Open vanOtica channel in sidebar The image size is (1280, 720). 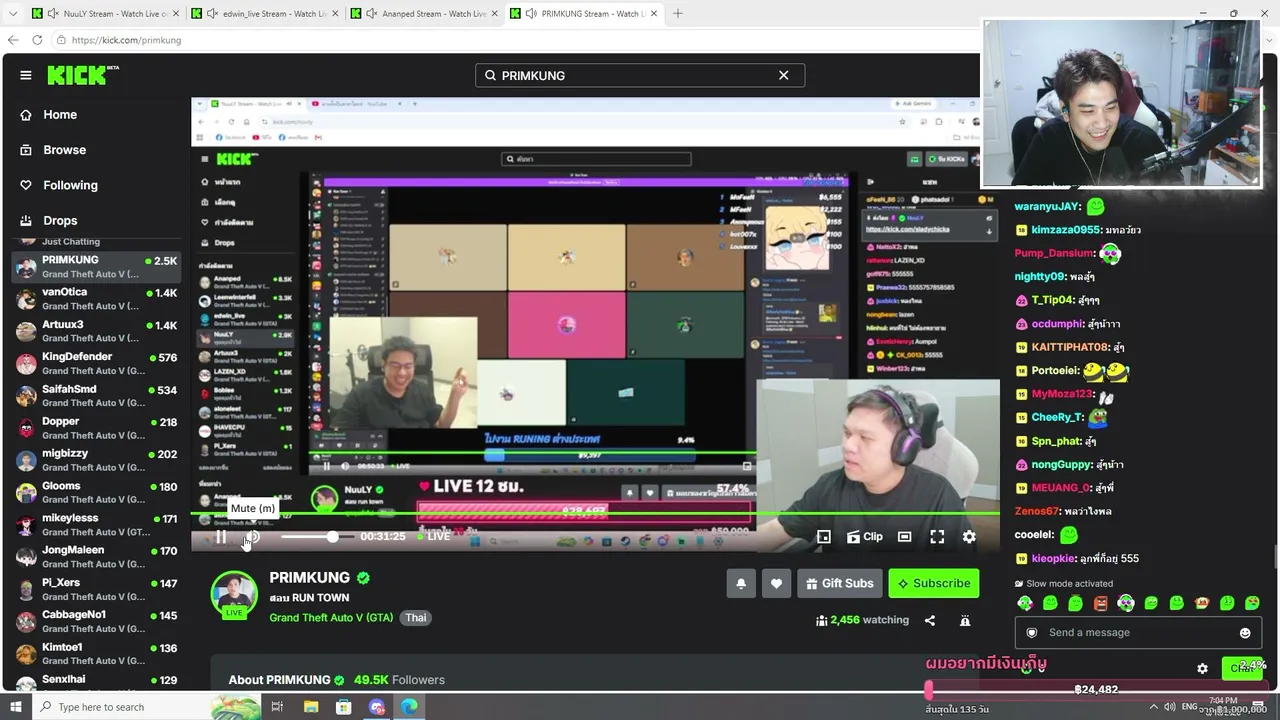click(96, 299)
